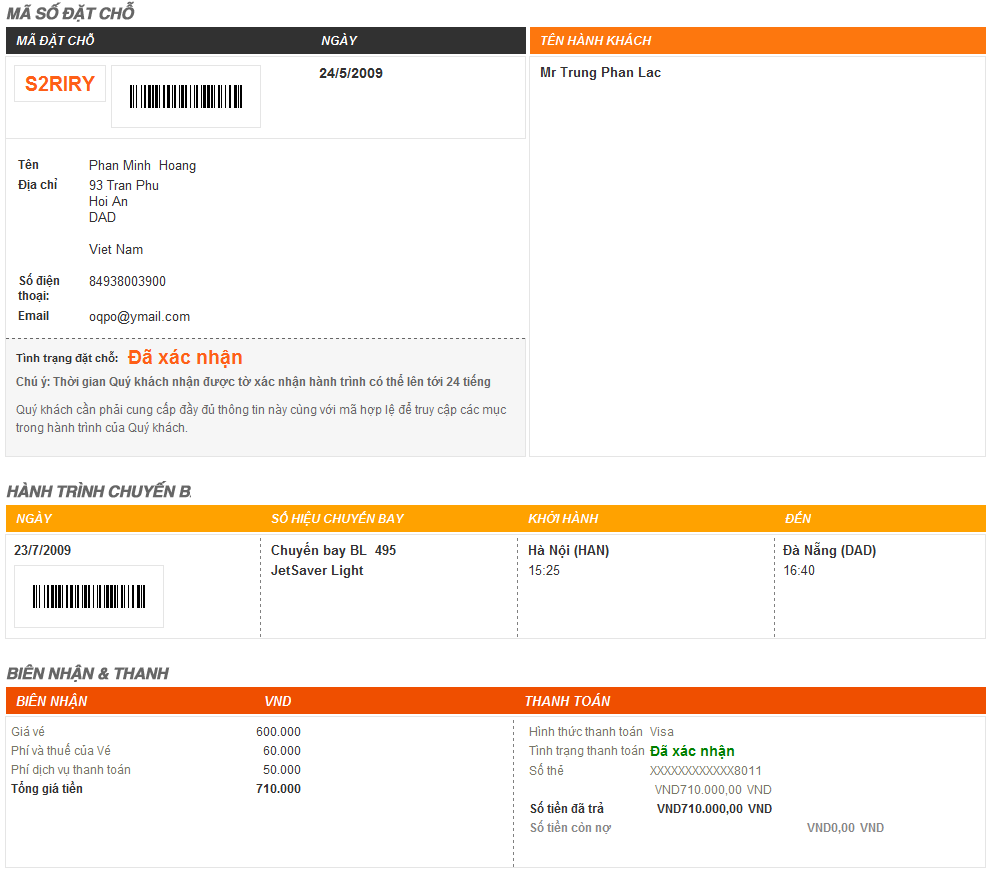The width and height of the screenshot is (993, 875).
Task: Click the booking barcode beside S2RIRY
Action: tap(186, 96)
